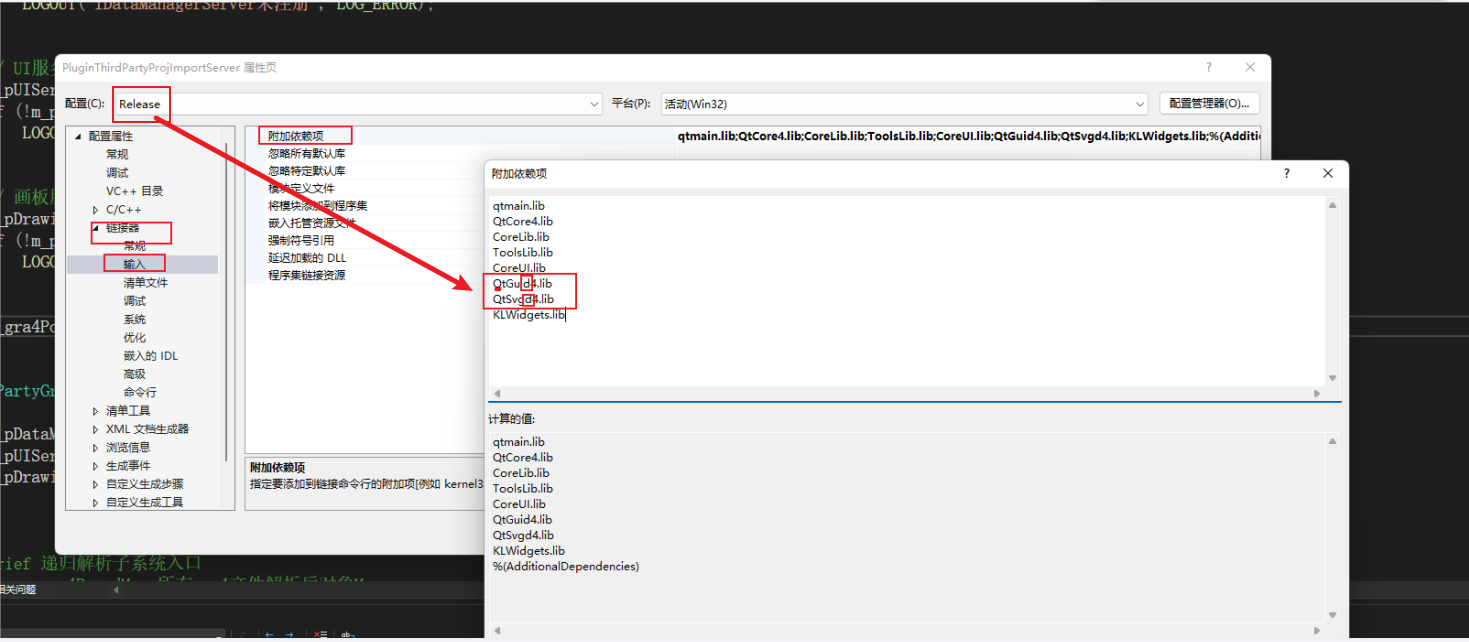Expand the C/C++ tree node
The width and height of the screenshot is (1469, 642).
pos(96,209)
